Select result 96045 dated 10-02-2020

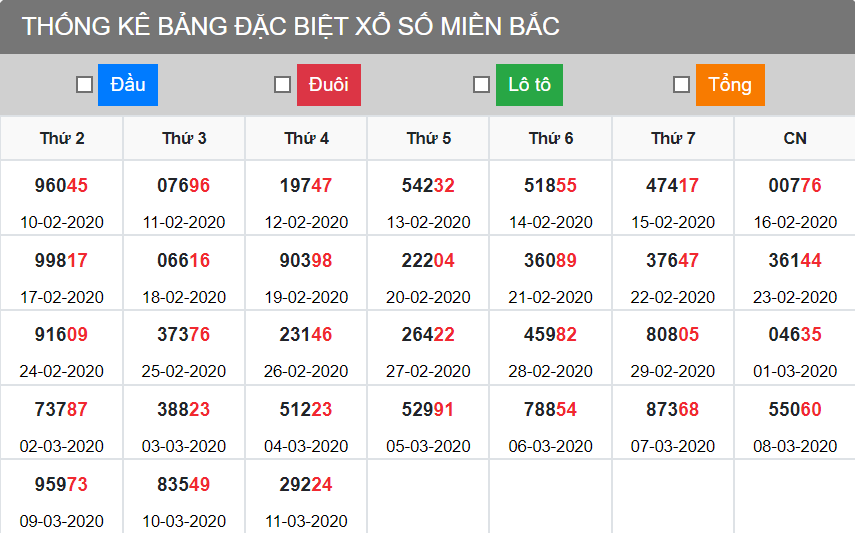62,186
